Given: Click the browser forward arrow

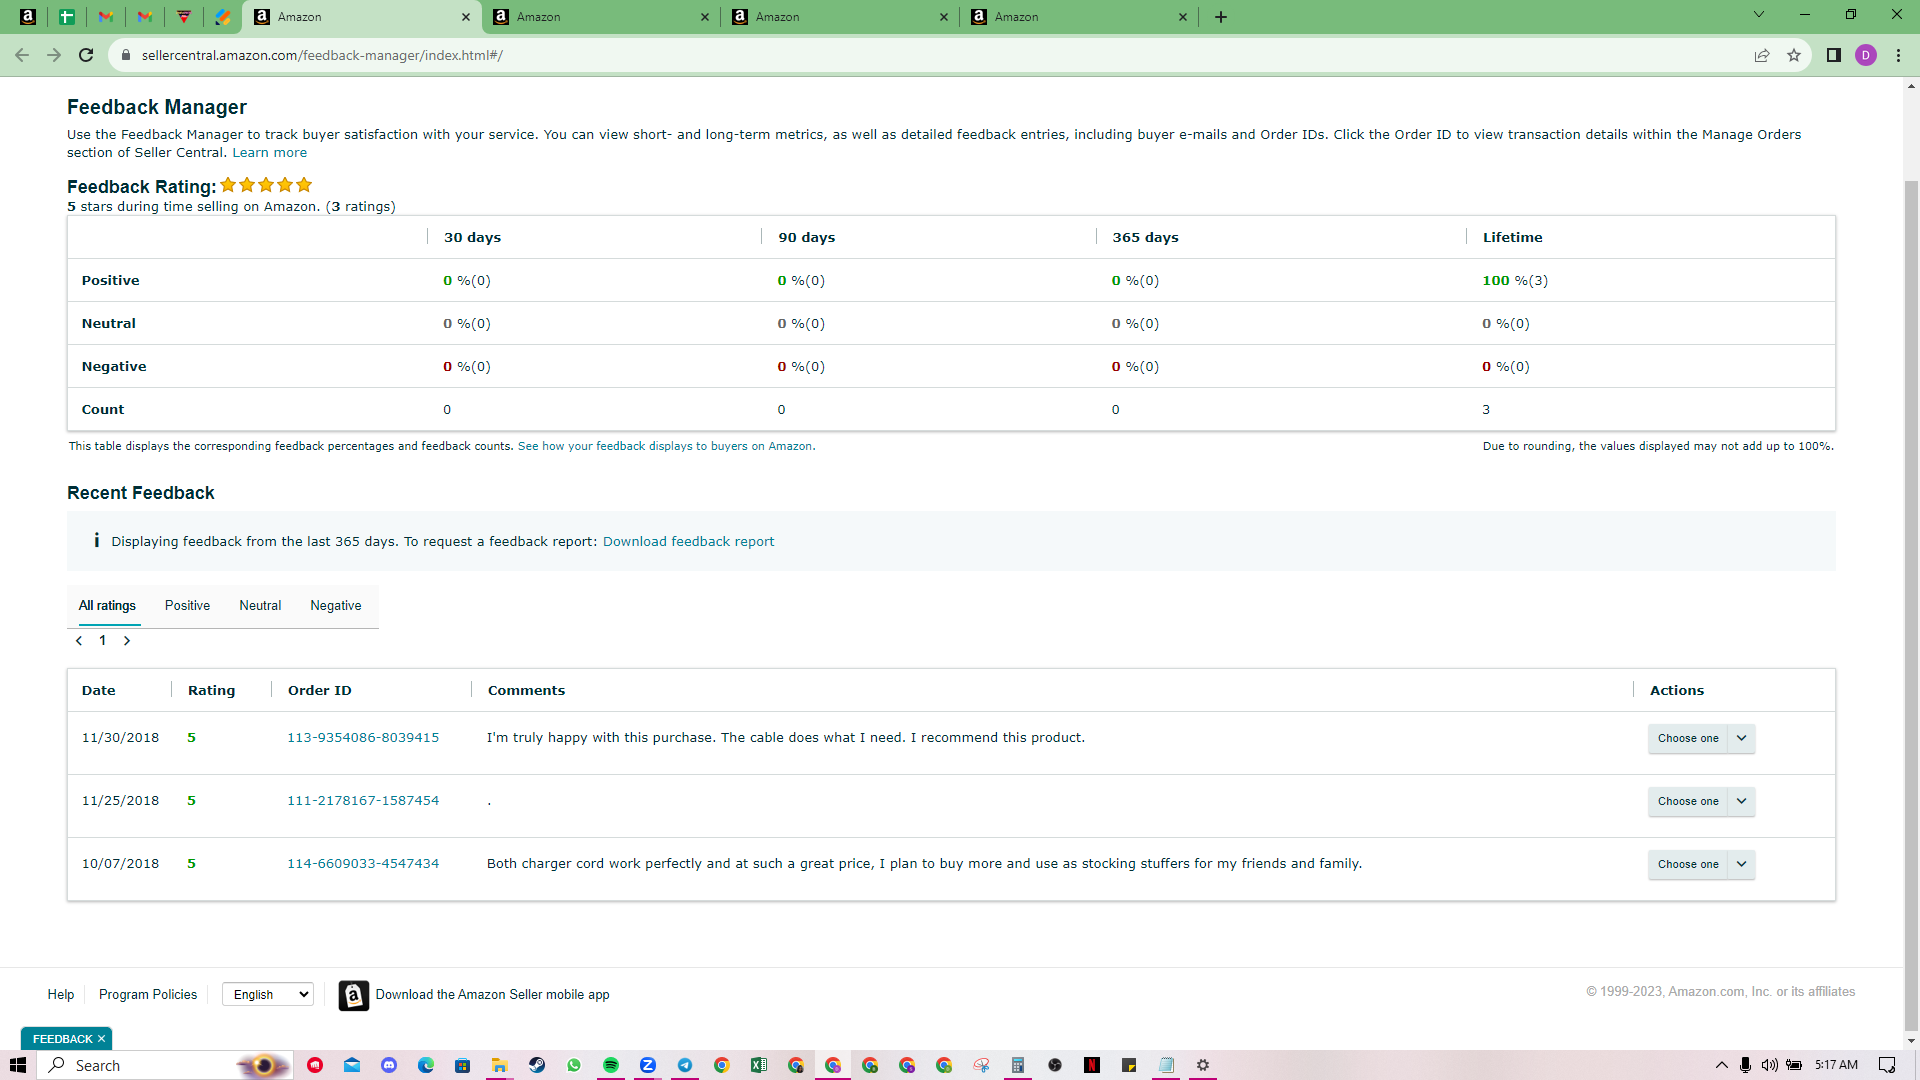Looking at the screenshot, I should [x=54, y=55].
